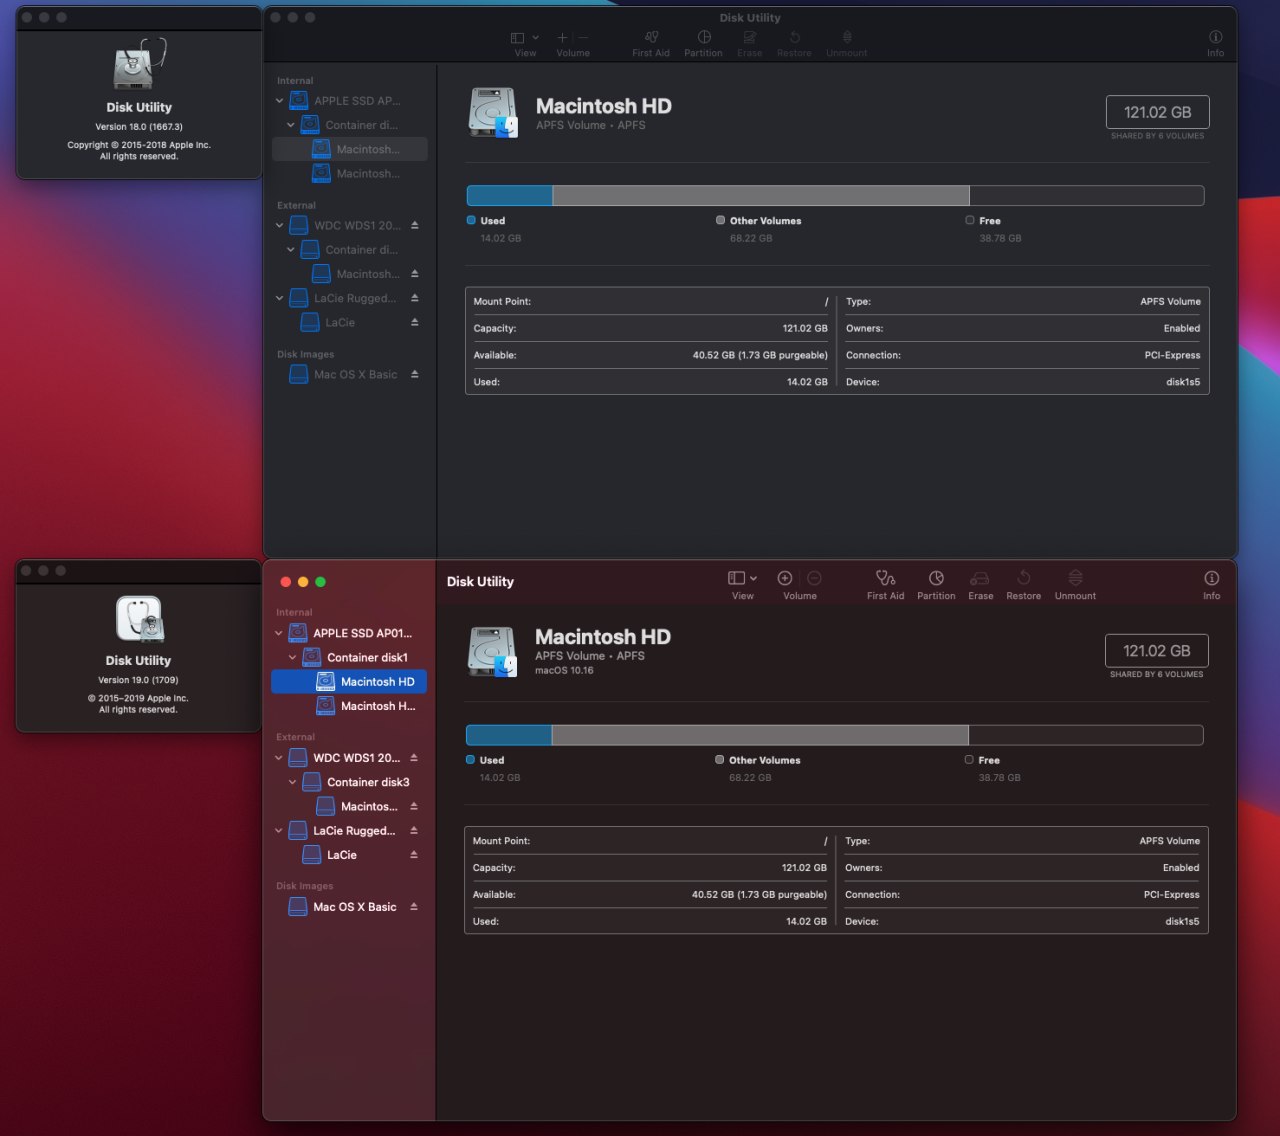Click Version 18.0 (1667.3) text

click(139, 127)
